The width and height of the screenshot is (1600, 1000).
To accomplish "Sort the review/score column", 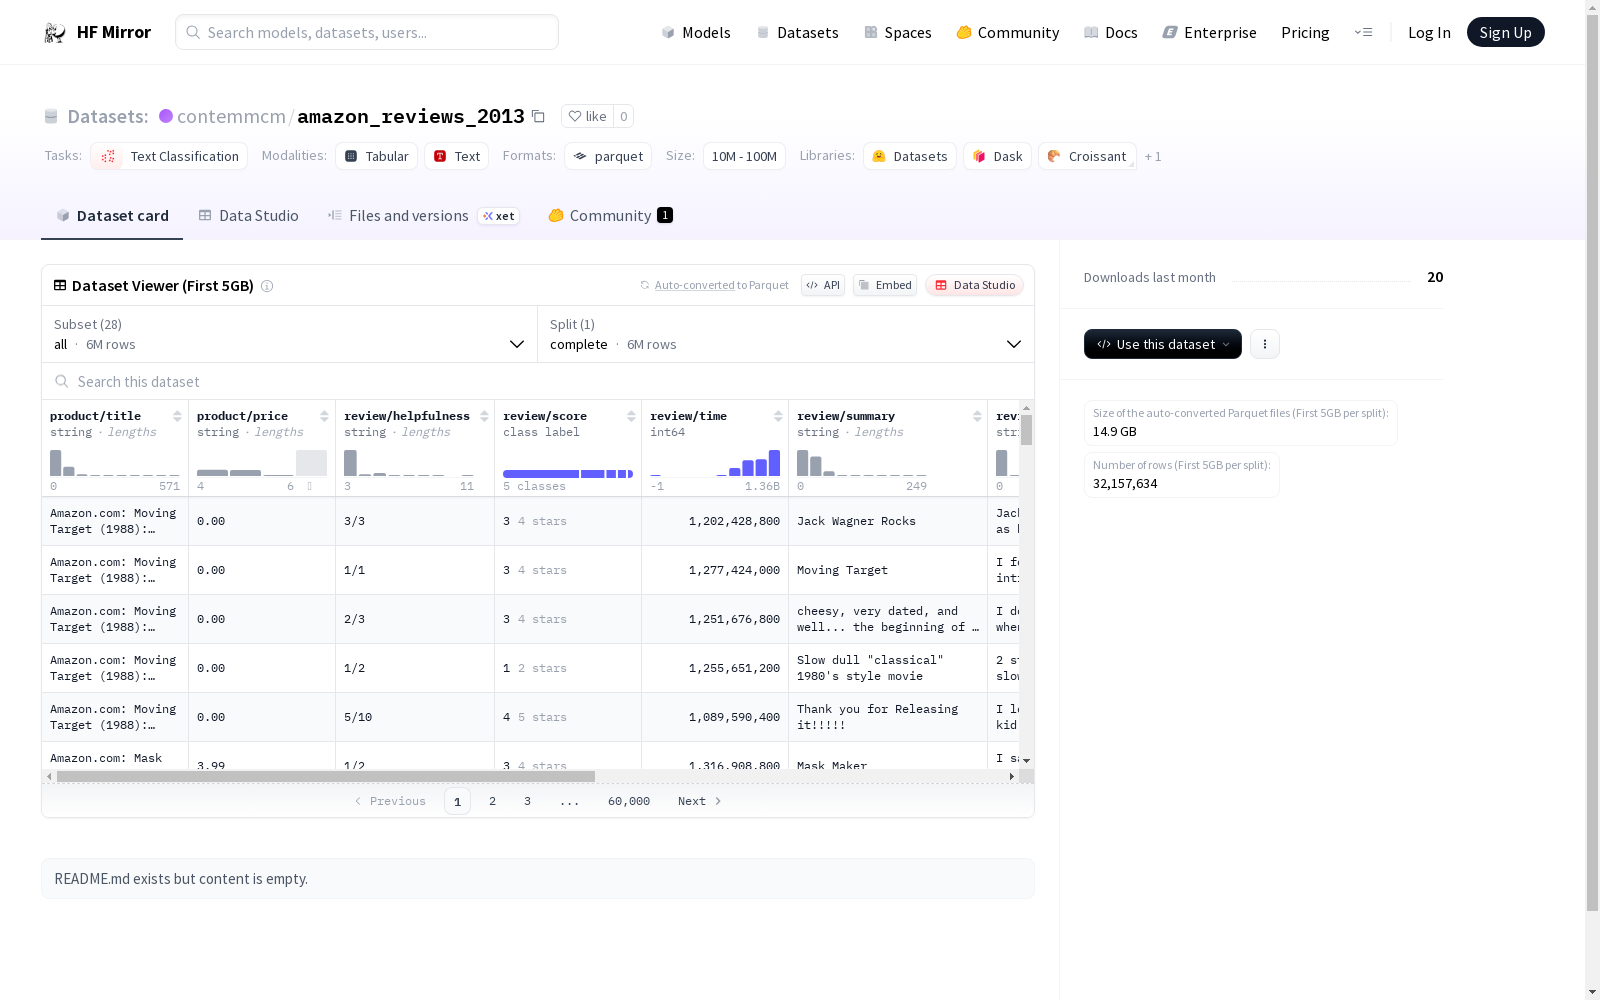I will 631,416.
